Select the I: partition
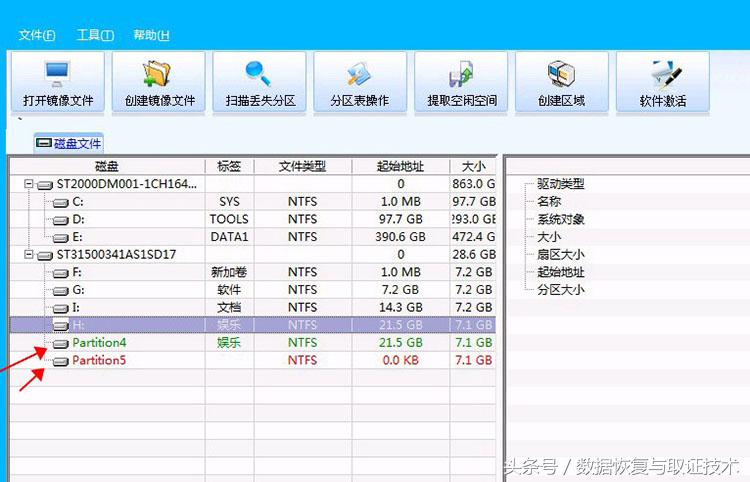Screen dimensions: 750x482 click(253, 307)
